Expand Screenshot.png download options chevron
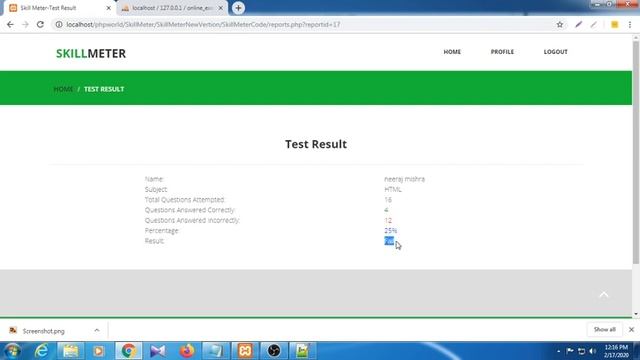 (97, 330)
